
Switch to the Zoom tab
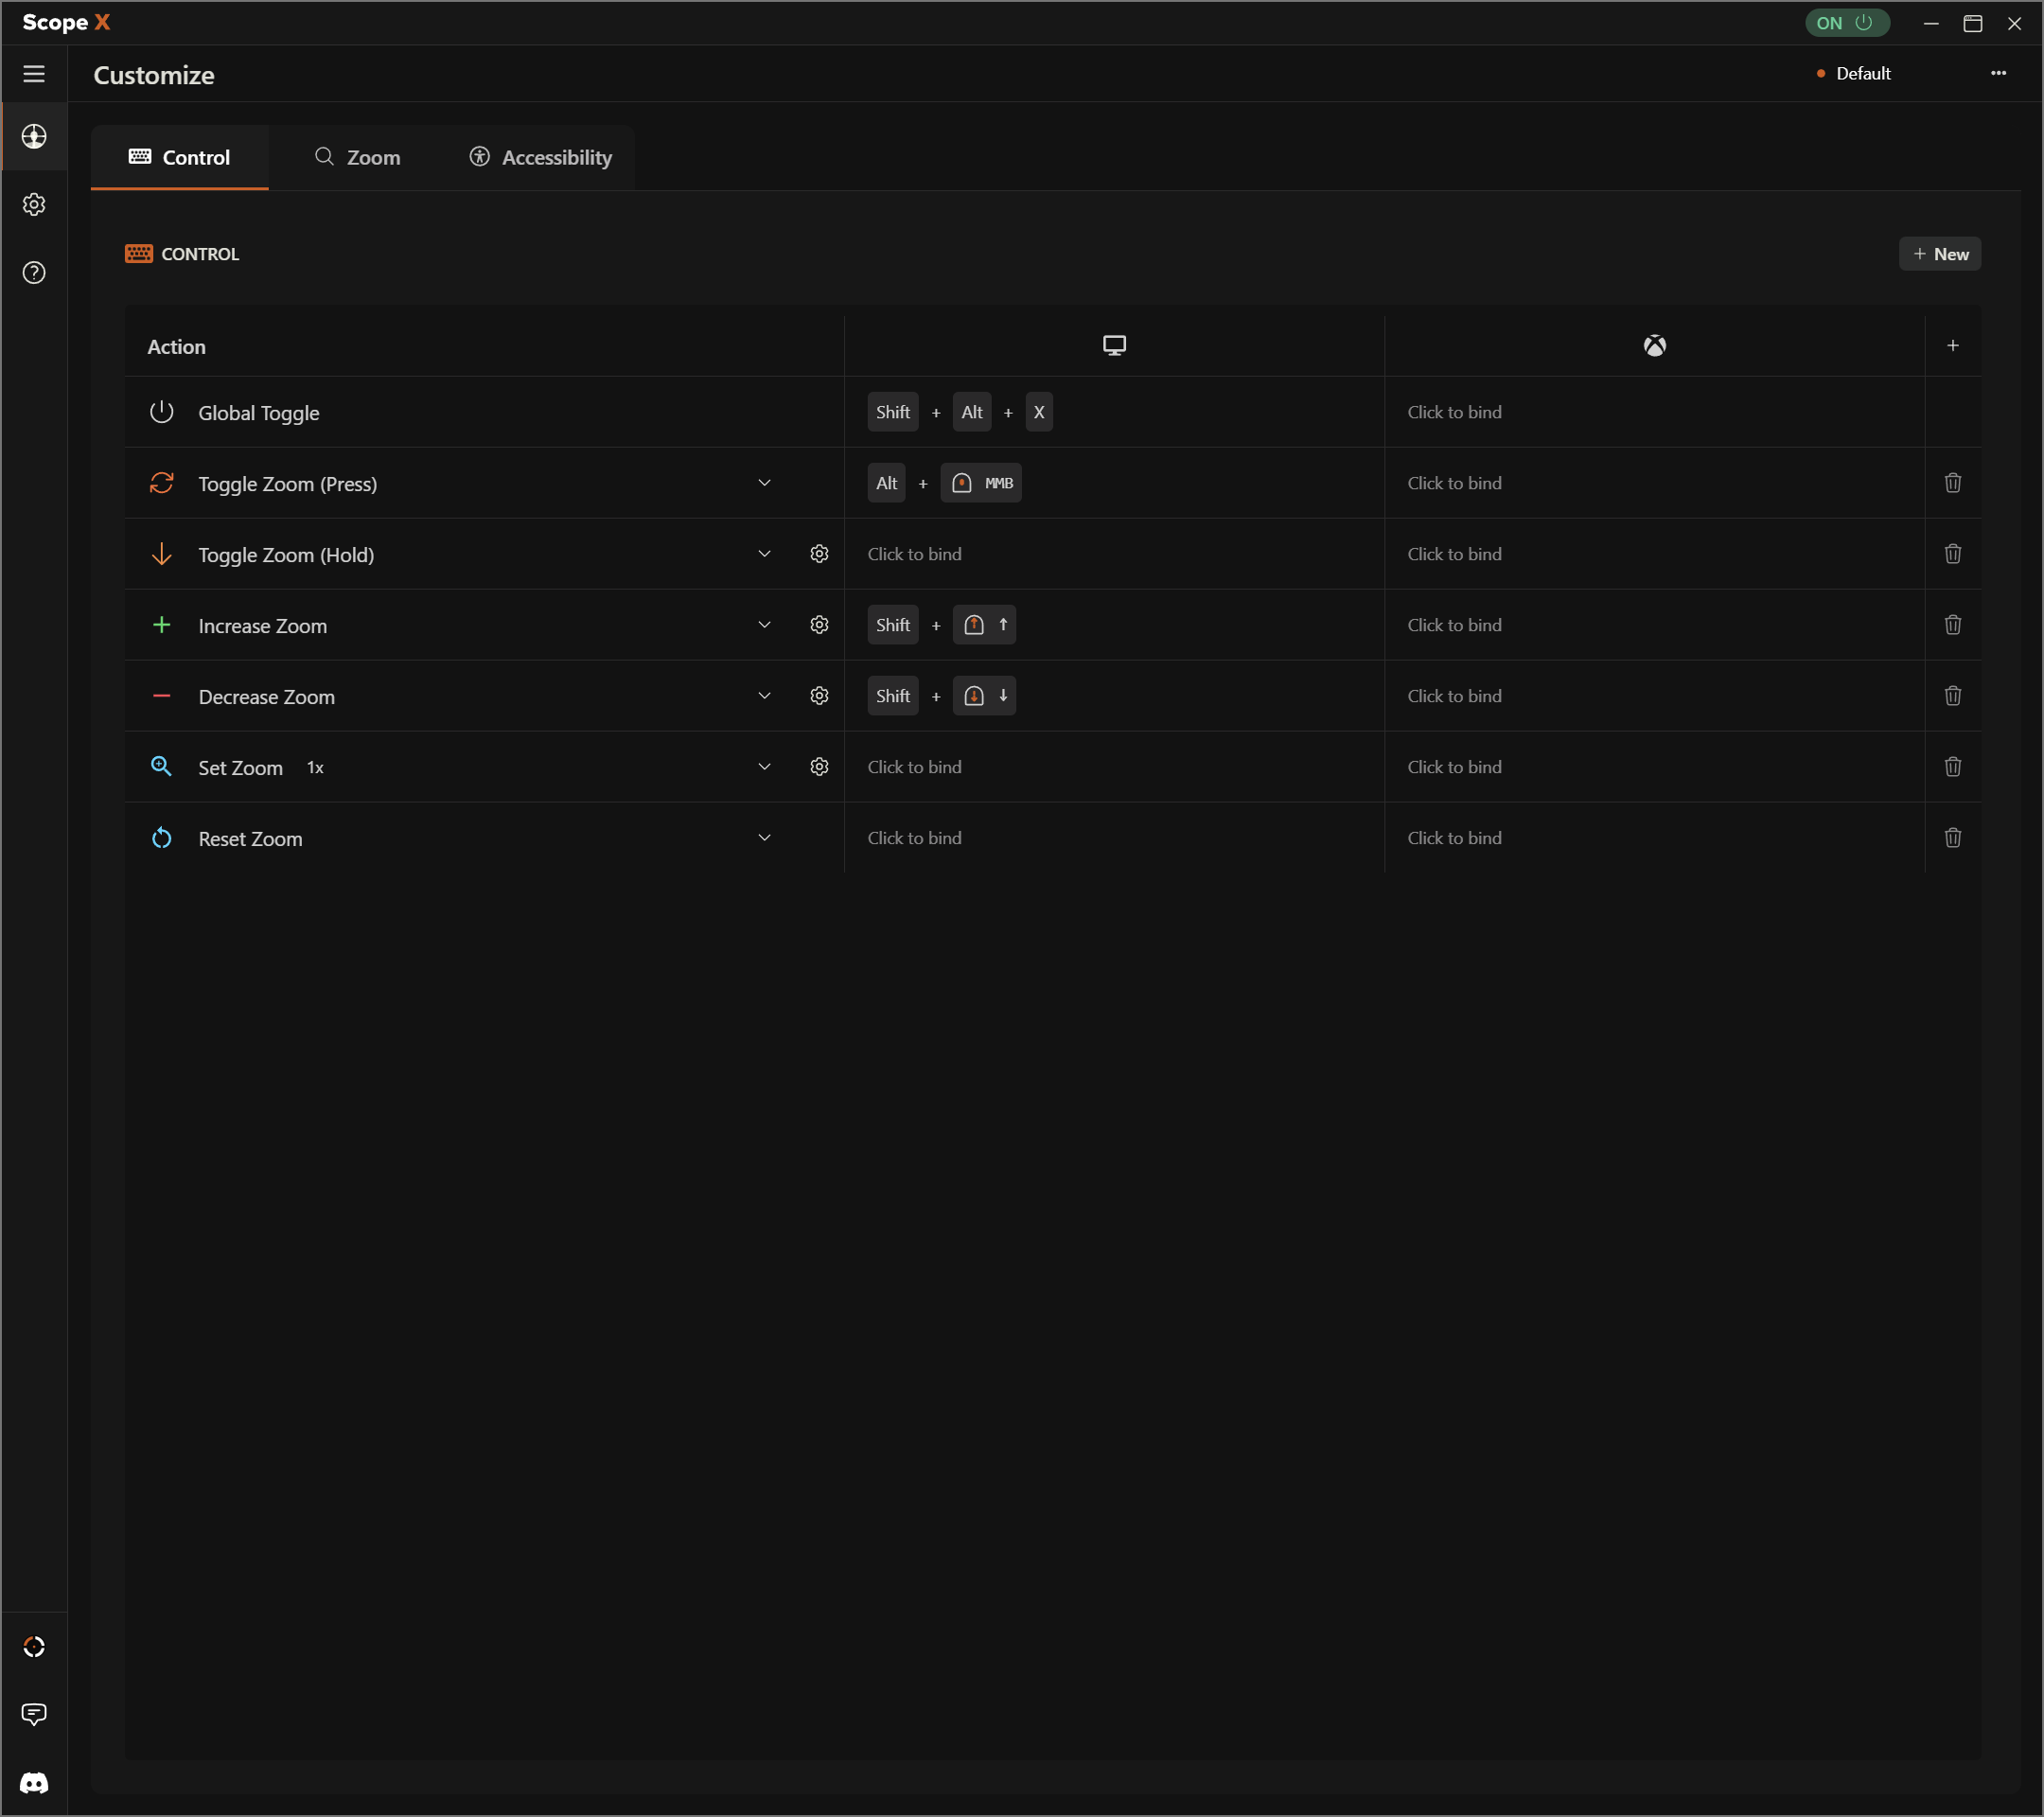[x=358, y=157]
